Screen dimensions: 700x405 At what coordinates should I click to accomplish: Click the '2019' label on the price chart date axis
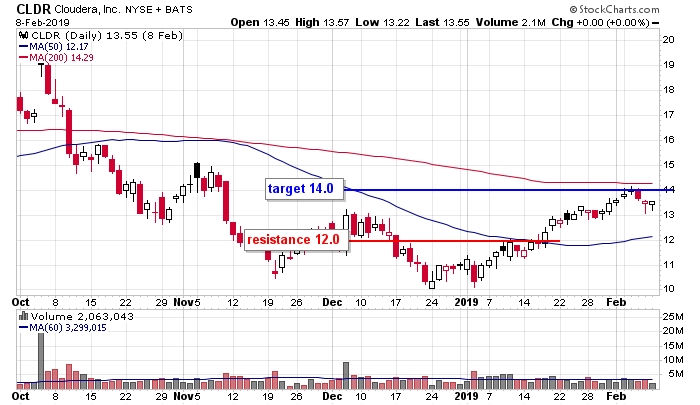(466, 302)
